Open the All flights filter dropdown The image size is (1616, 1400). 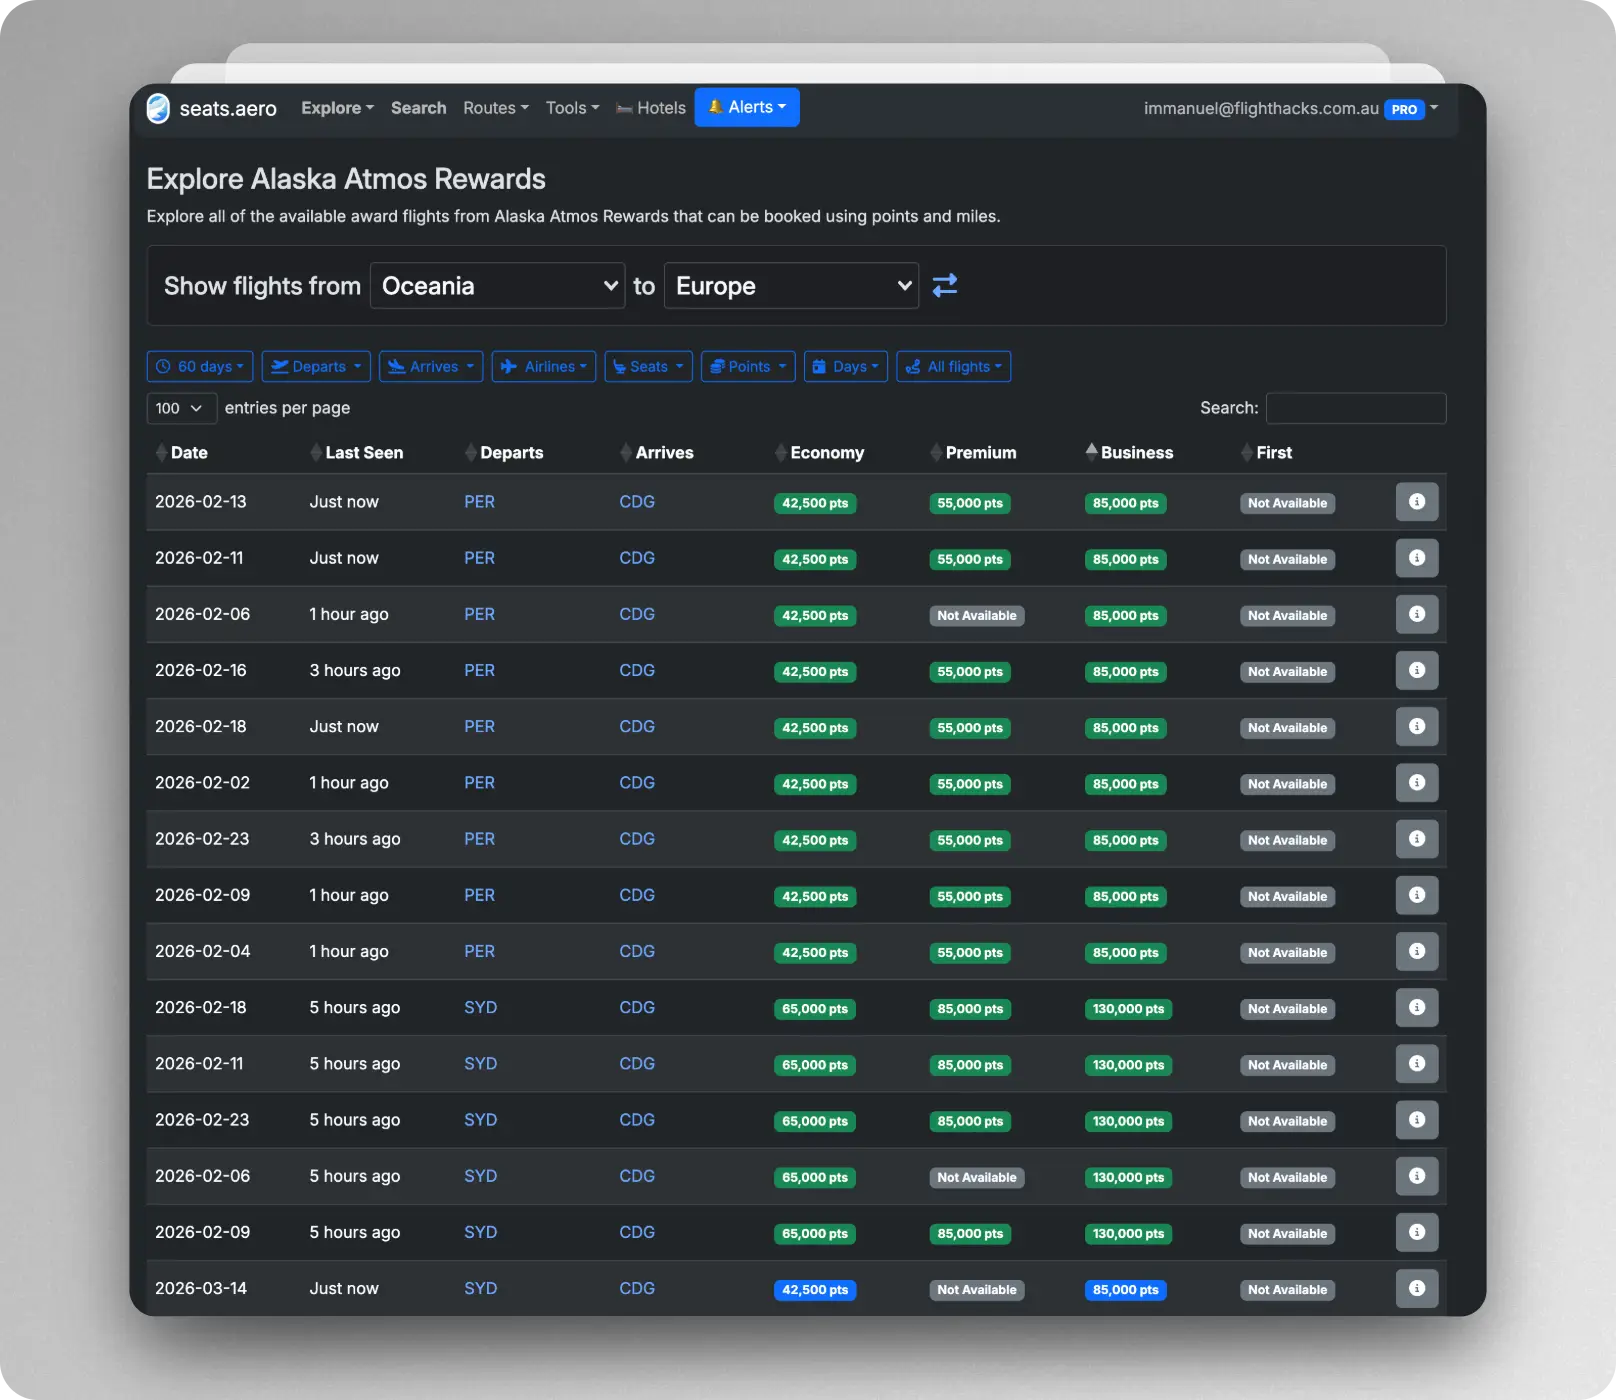pos(954,367)
